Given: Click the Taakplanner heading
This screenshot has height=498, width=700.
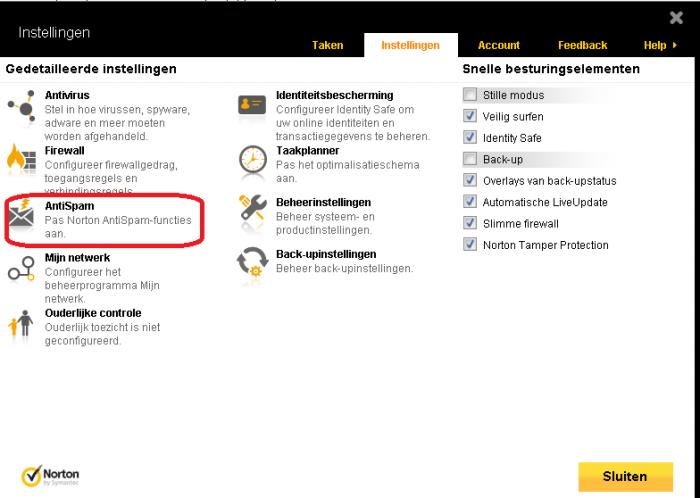Looking at the screenshot, I should (x=307, y=150).
